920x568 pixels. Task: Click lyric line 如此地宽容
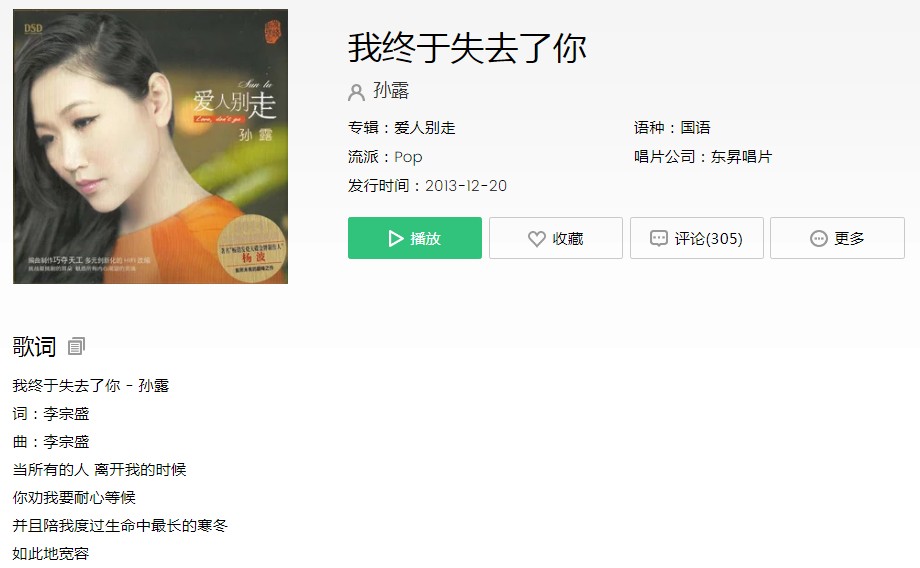(x=50, y=553)
